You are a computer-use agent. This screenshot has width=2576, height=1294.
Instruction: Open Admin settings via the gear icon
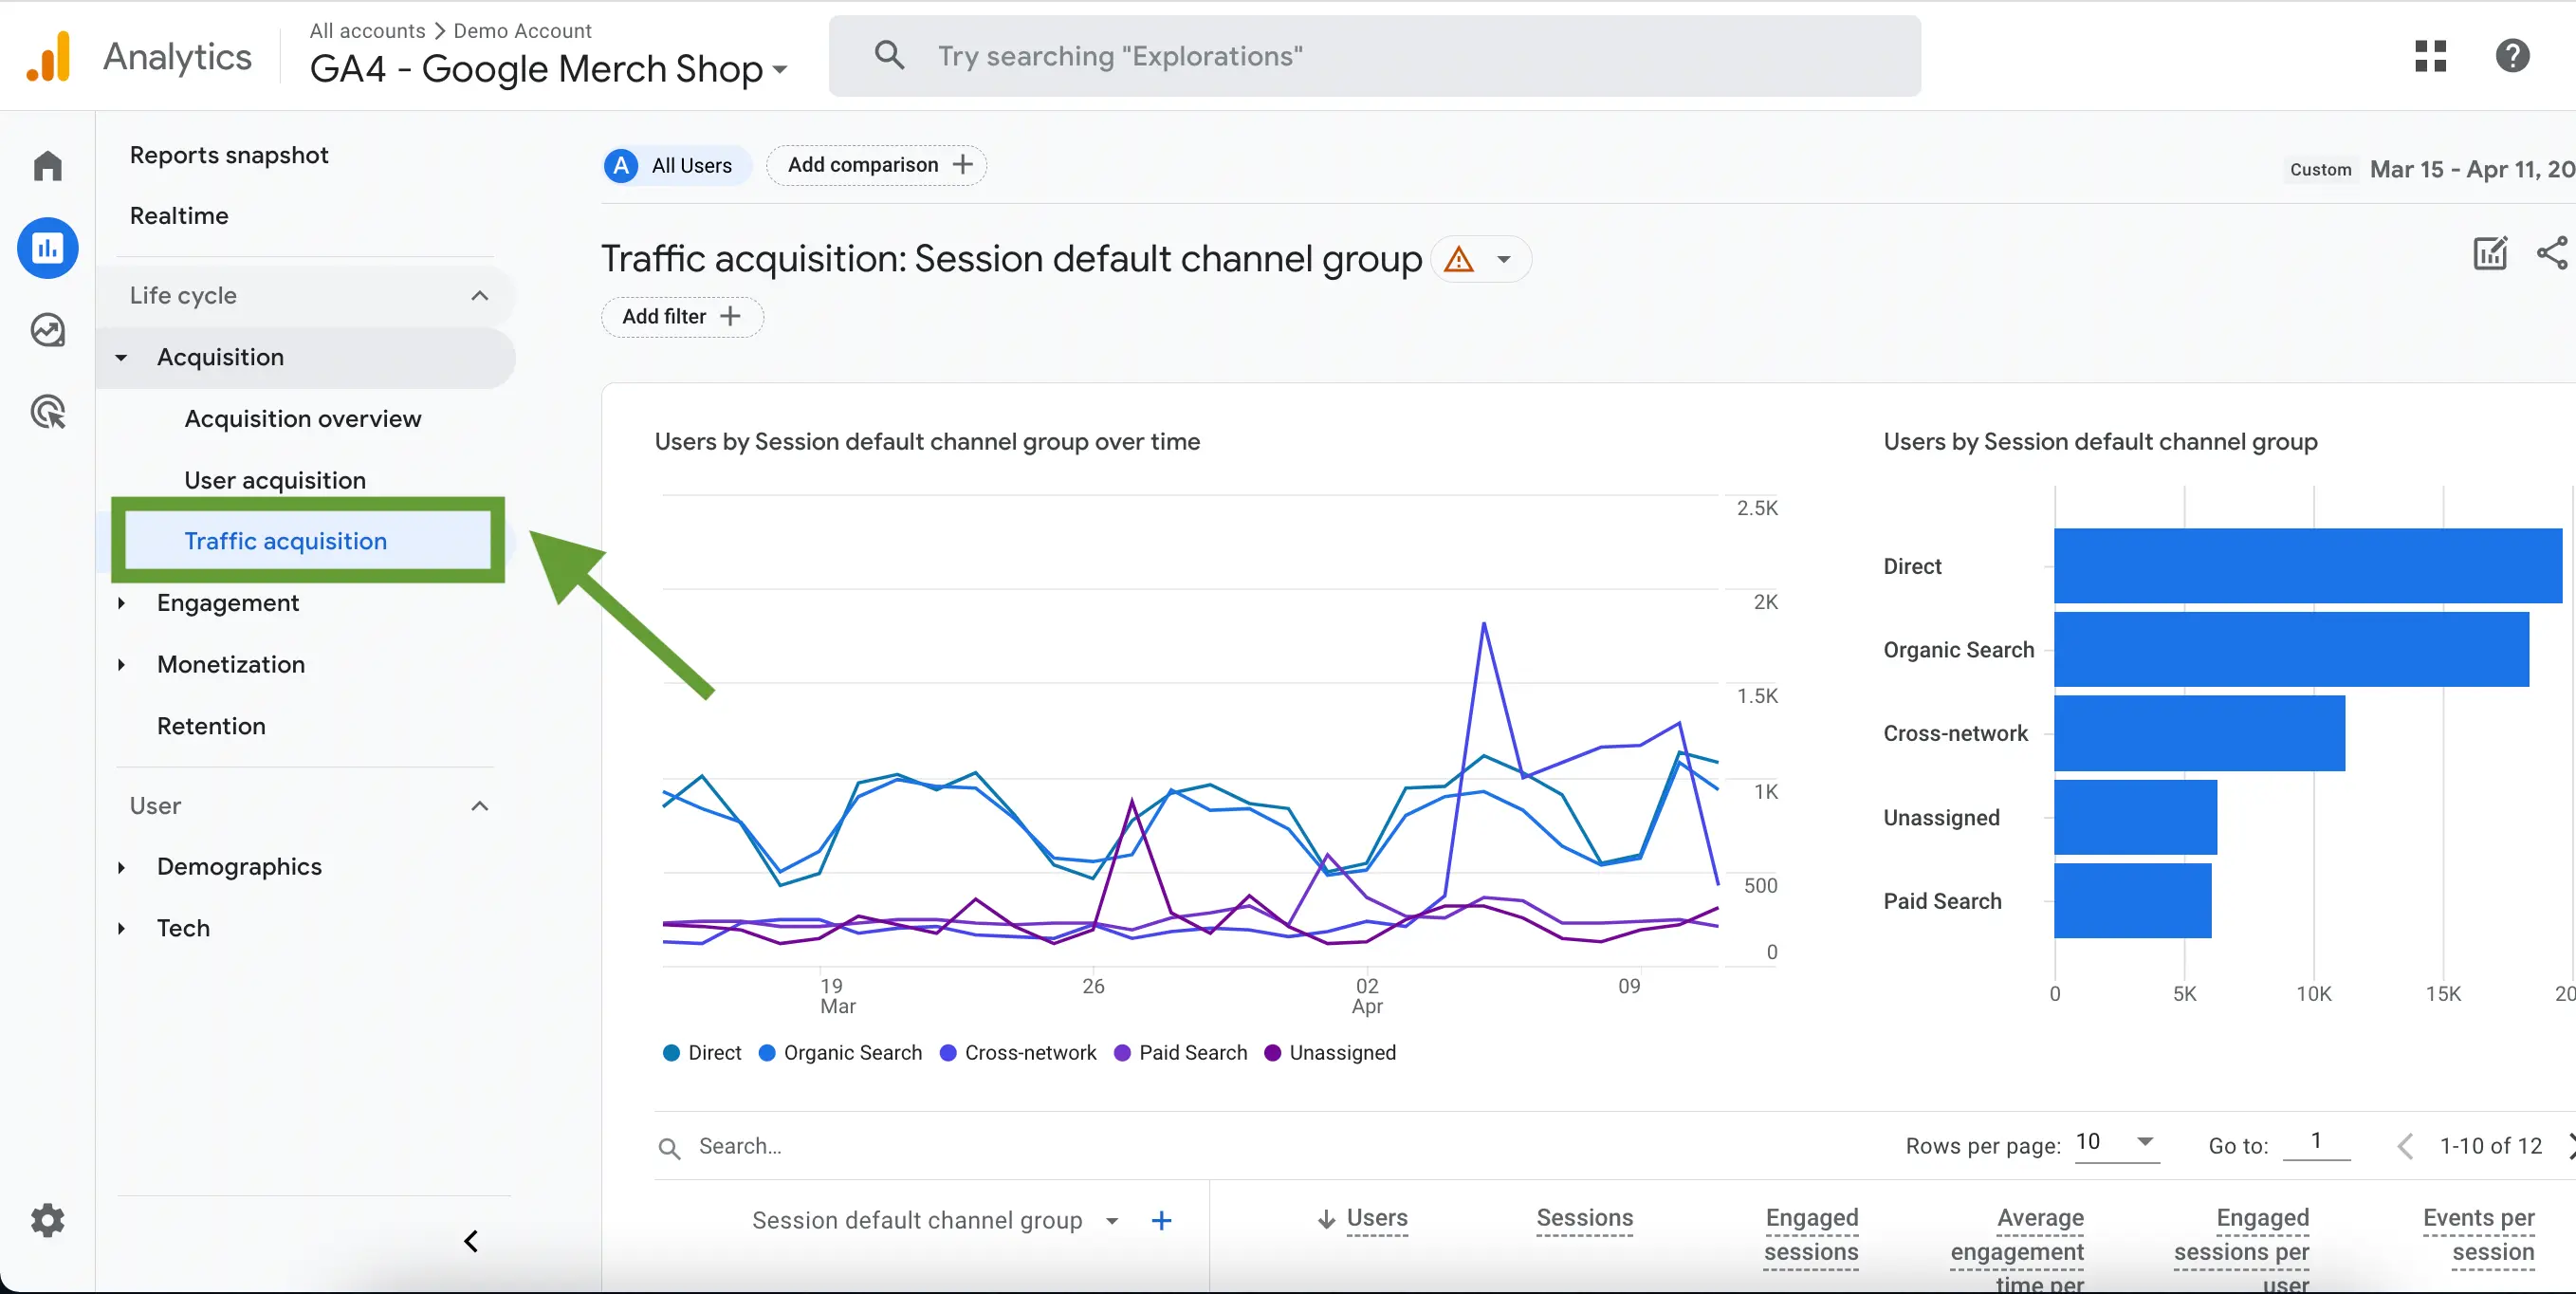47,1220
